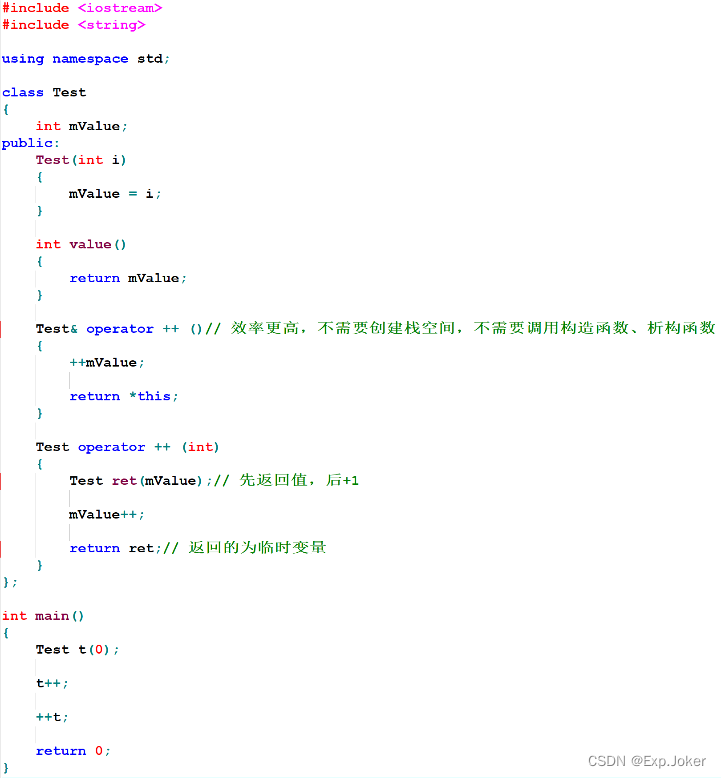Click the class Test declaration
Screen dimensions: 721x778
44,92
